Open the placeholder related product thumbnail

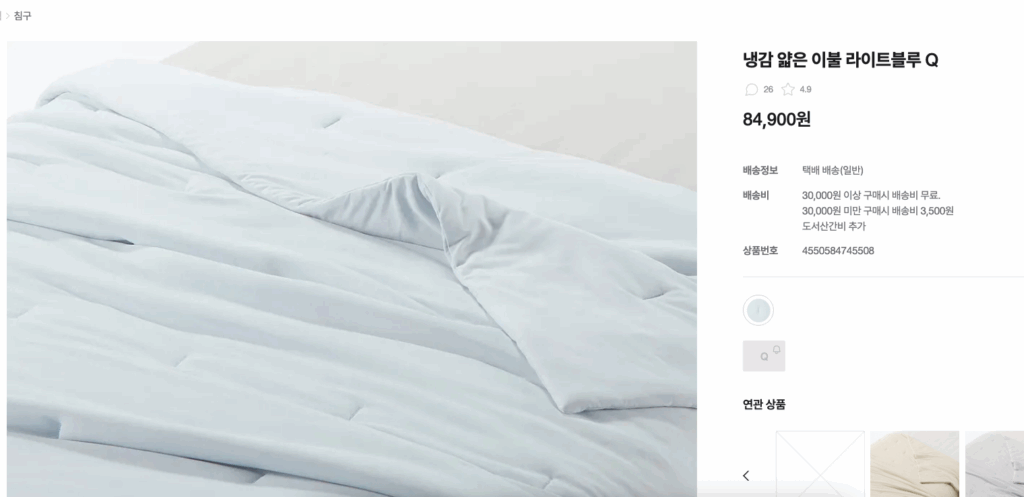(820, 464)
